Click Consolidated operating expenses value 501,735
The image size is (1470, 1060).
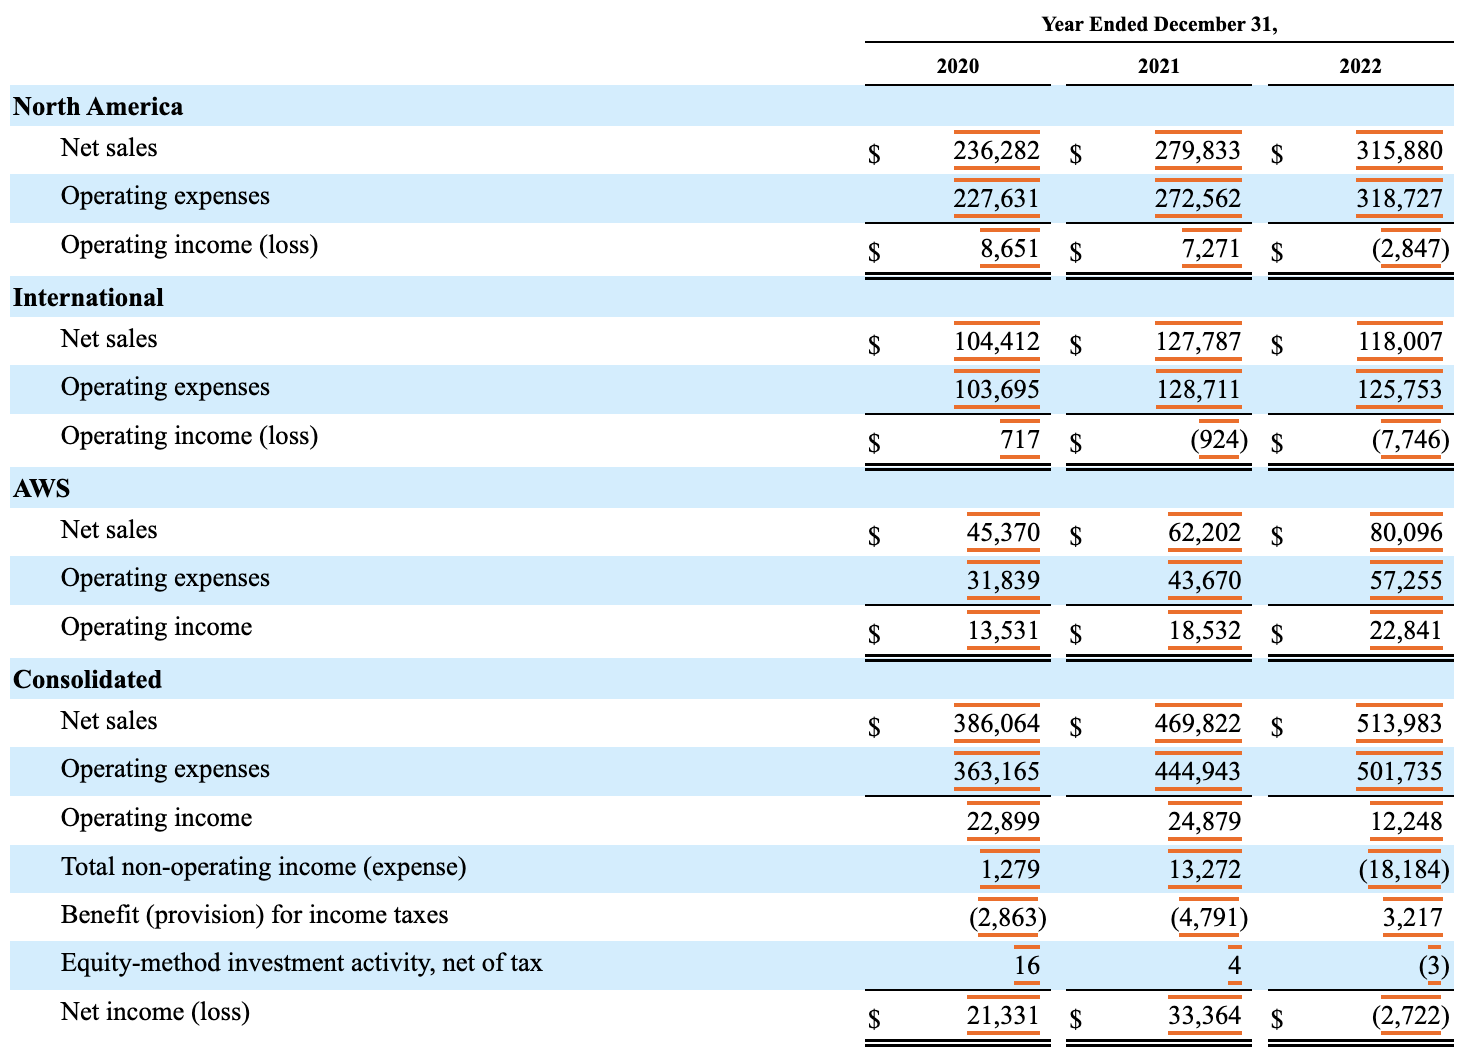[1400, 772]
